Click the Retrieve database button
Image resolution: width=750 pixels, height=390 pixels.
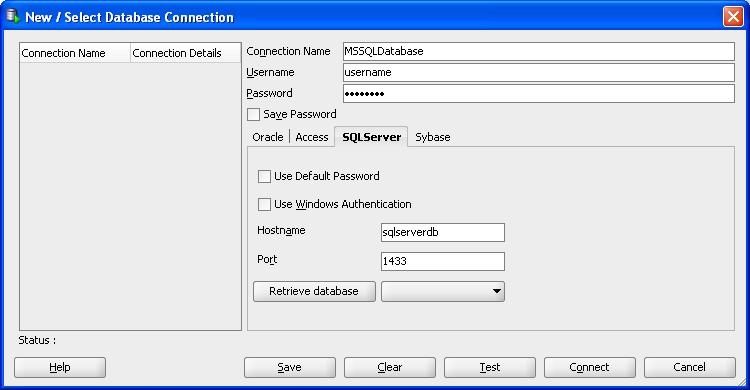(314, 291)
